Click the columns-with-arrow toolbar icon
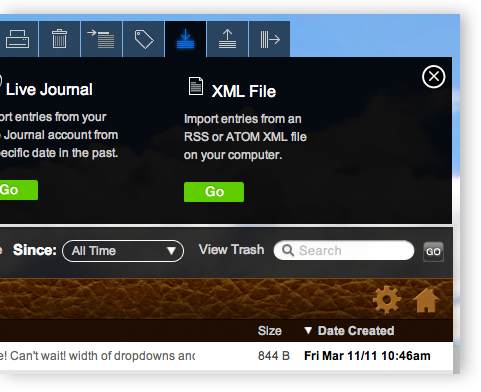This screenshot has height=392, width=481. click(x=269, y=39)
